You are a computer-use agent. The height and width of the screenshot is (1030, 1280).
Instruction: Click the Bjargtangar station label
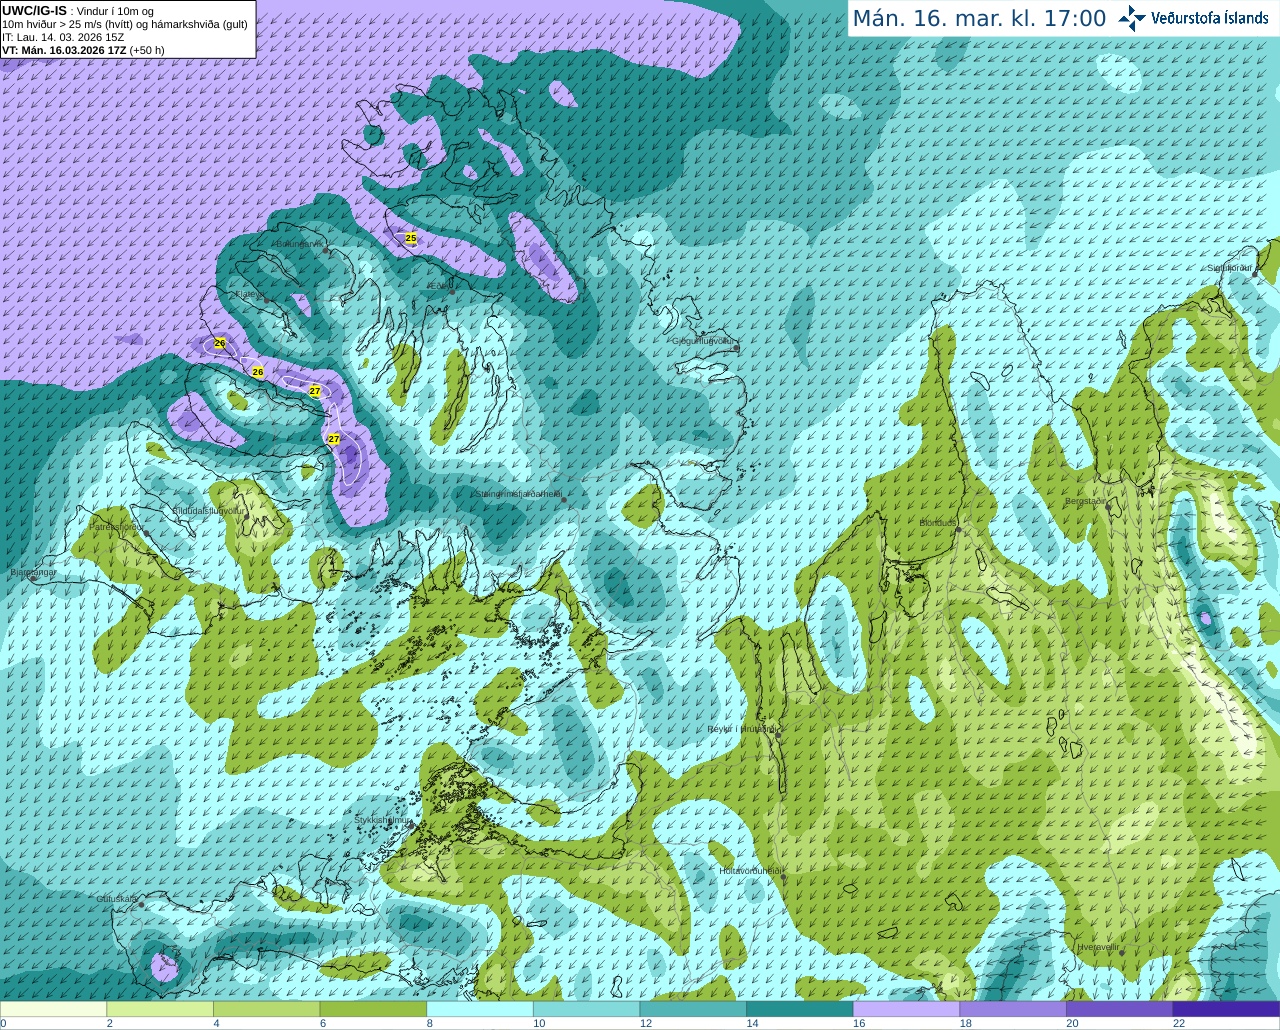point(32,572)
